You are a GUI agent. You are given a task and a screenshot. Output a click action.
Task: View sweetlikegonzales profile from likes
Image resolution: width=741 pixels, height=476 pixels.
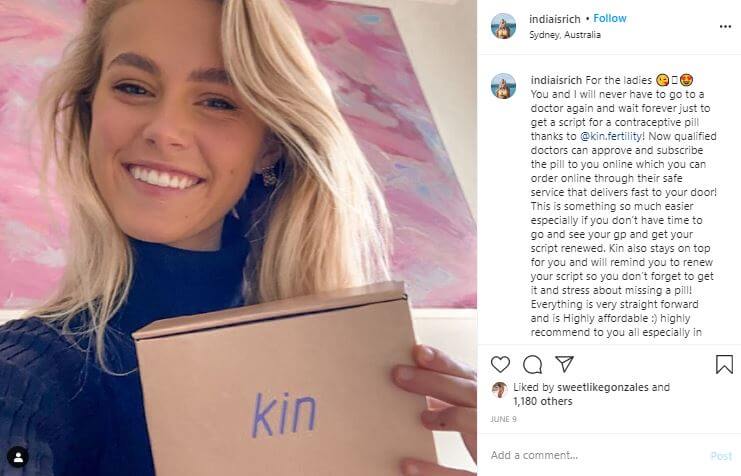tap(603, 388)
